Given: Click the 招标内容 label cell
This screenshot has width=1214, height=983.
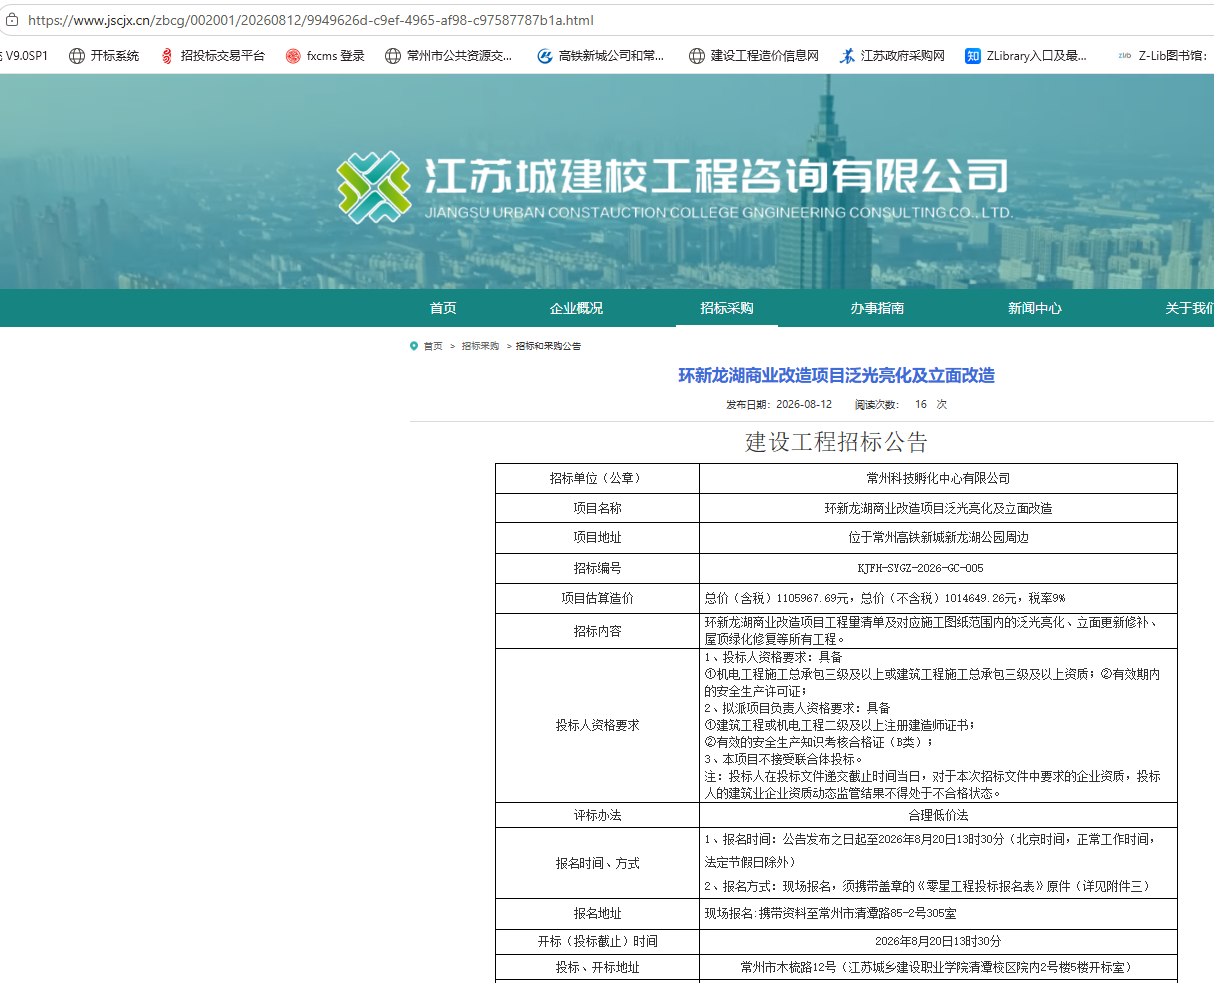Looking at the screenshot, I should coord(597,631).
